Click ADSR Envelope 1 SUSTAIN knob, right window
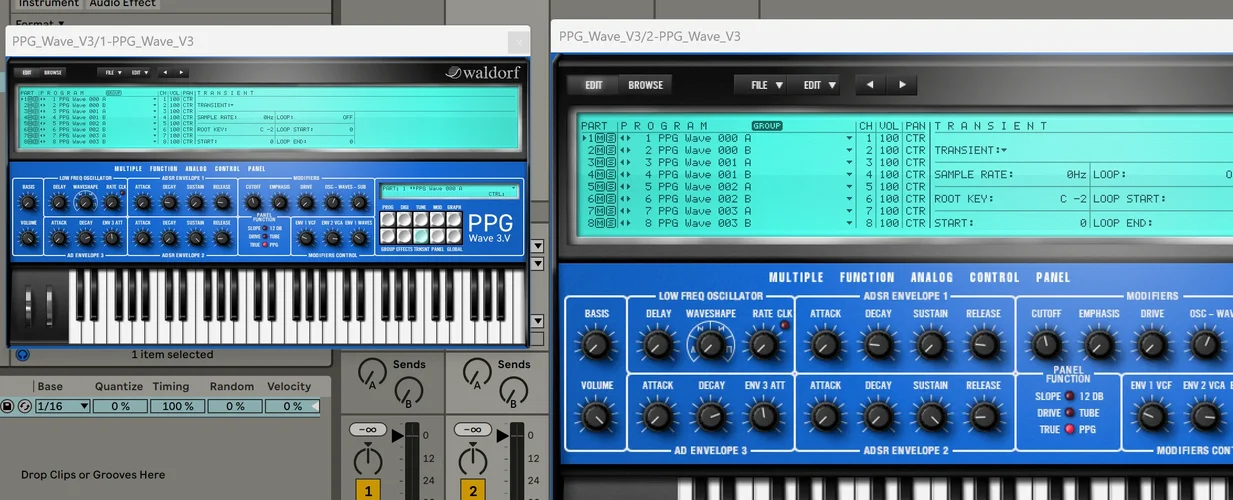The width and height of the screenshot is (1233, 500). pyautogui.click(x=930, y=346)
